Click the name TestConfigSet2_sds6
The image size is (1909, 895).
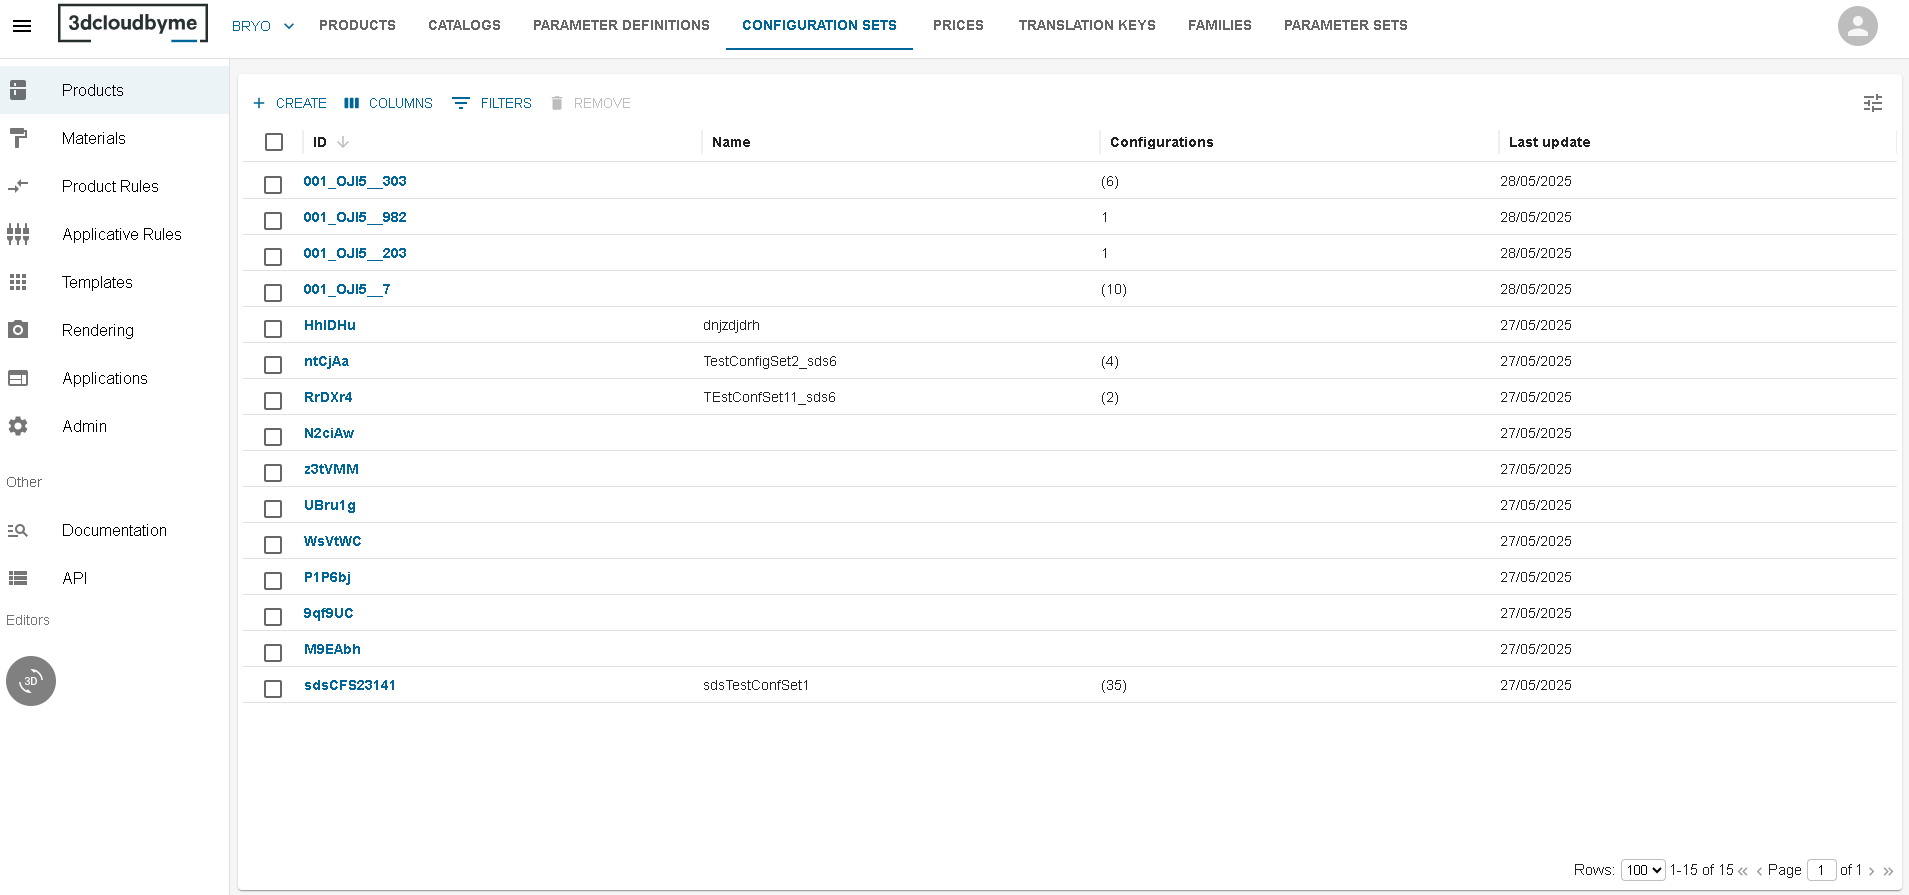[770, 361]
